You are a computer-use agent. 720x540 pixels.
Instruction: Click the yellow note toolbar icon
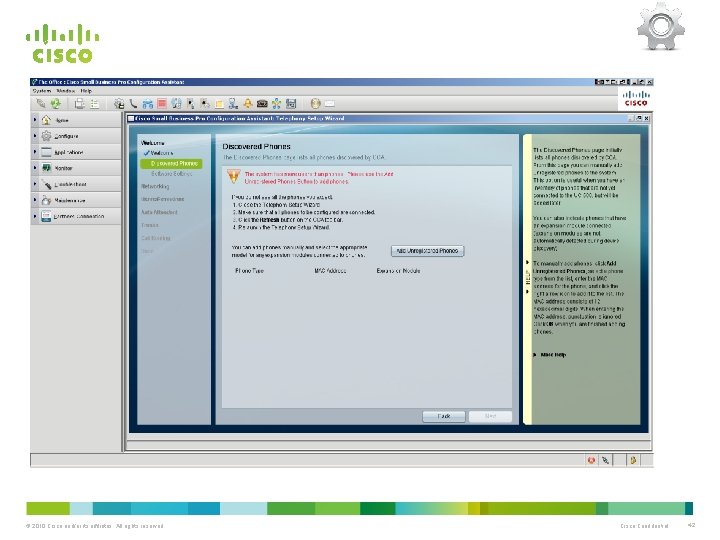[219, 104]
